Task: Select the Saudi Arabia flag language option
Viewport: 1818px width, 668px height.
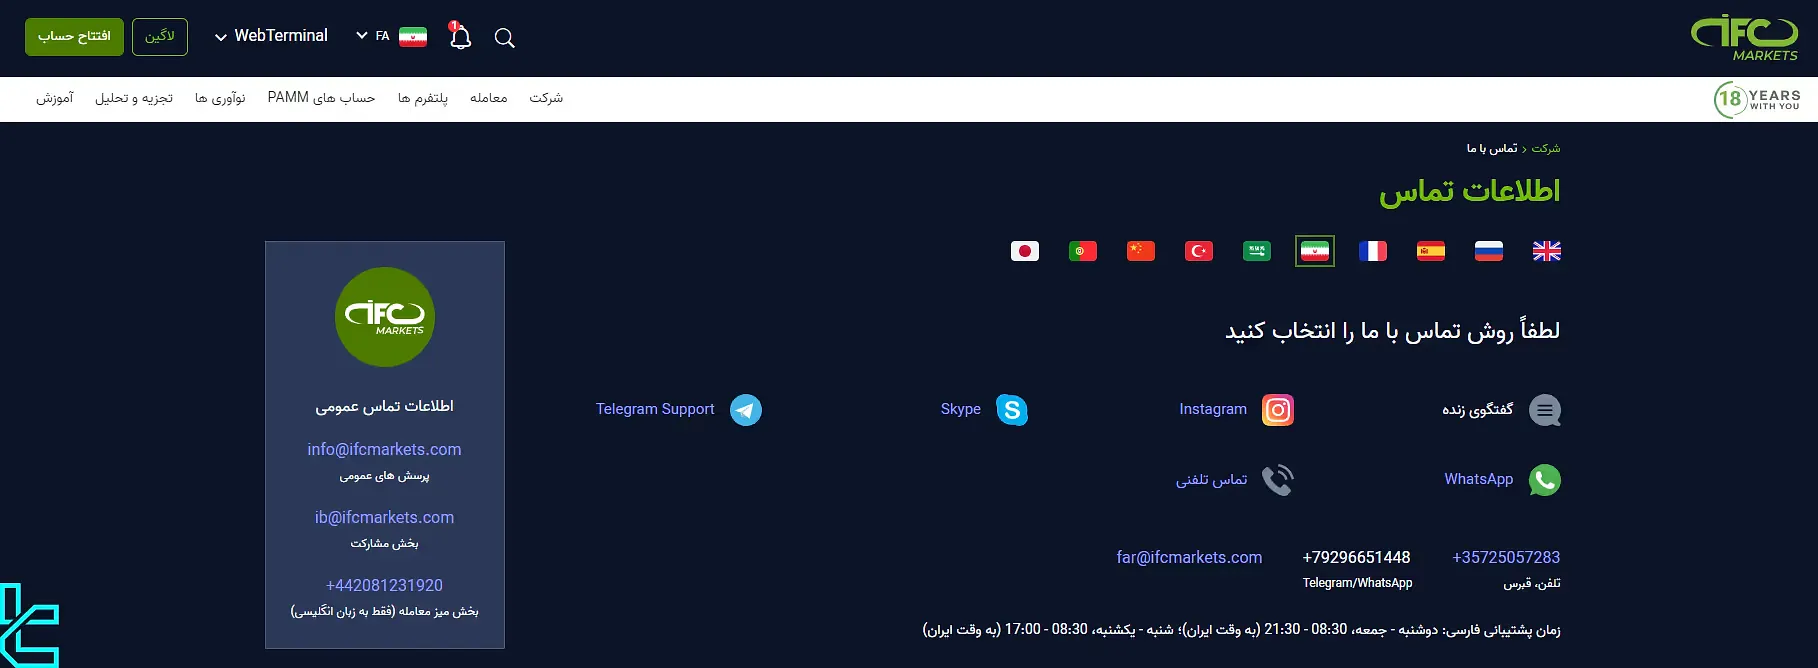Action: coord(1257,251)
